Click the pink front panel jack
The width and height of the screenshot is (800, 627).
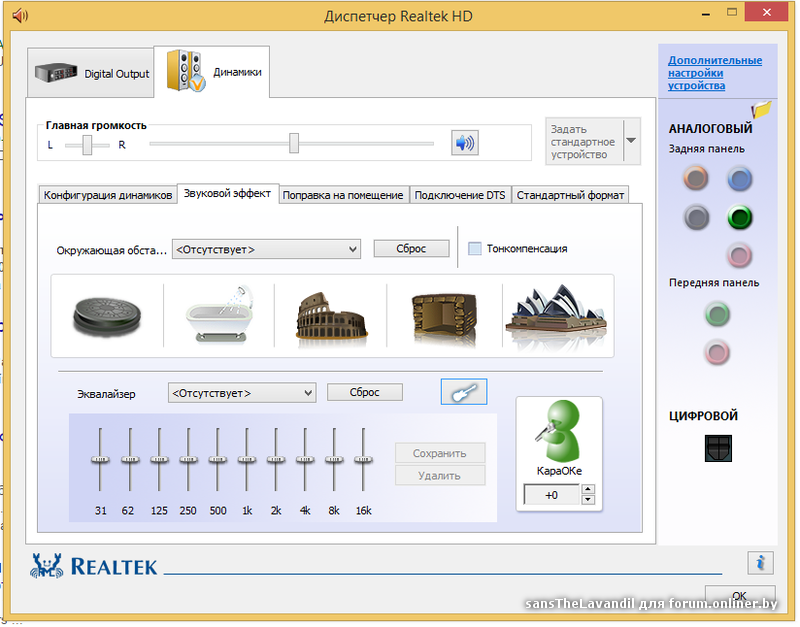click(x=719, y=354)
